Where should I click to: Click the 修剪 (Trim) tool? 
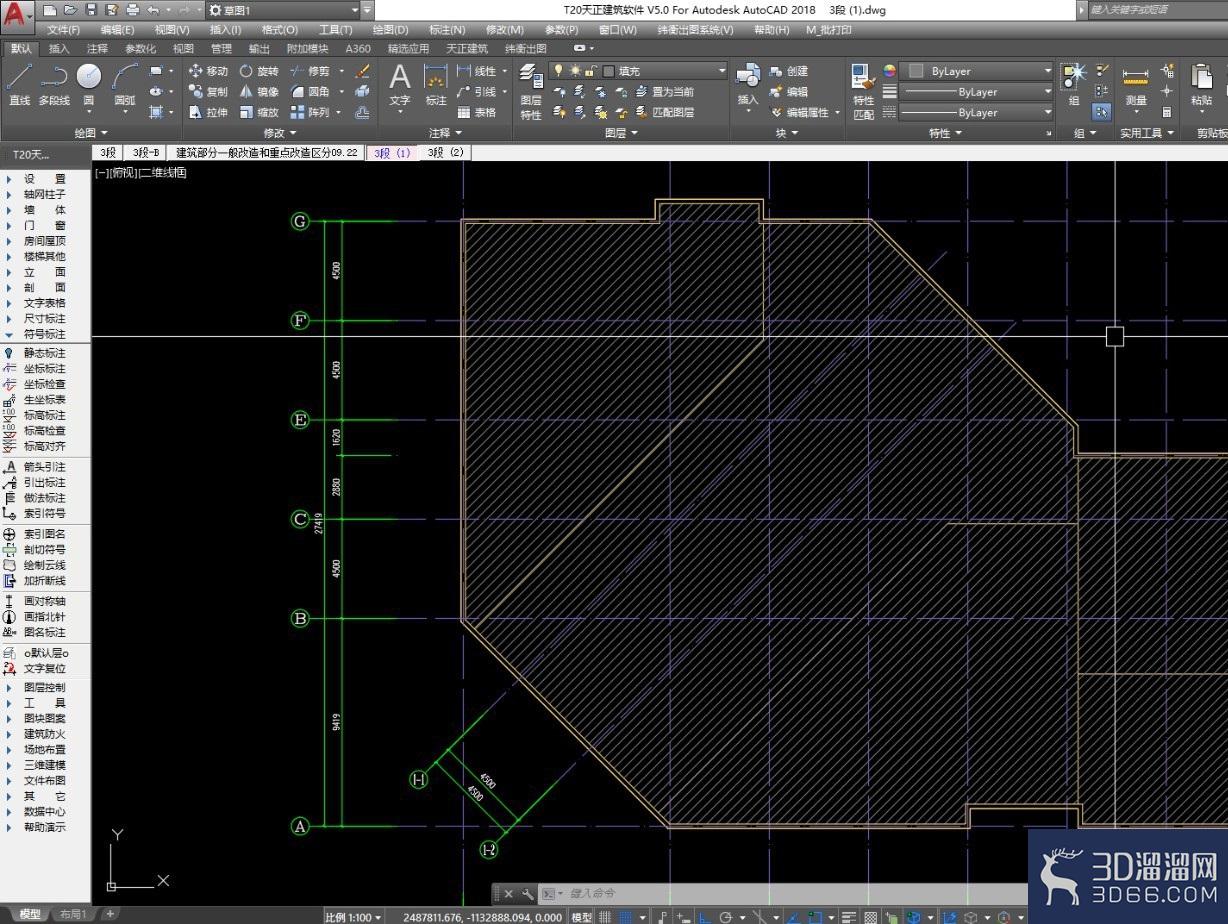coord(310,71)
